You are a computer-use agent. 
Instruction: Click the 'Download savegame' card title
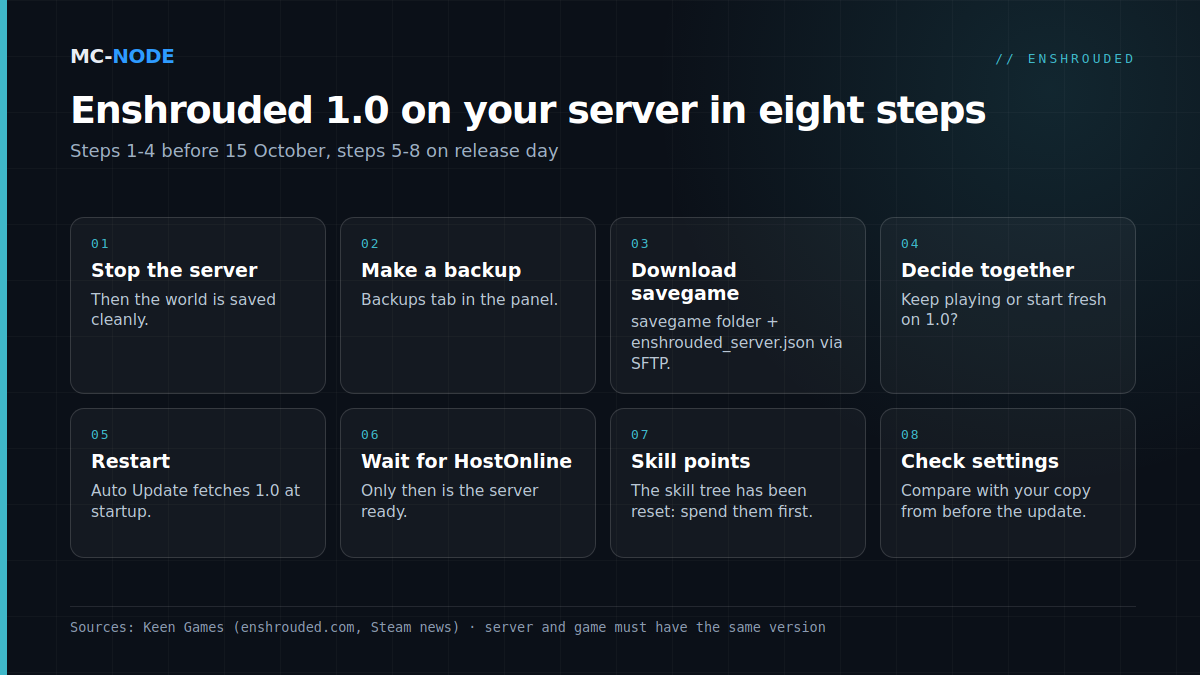(685, 282)
